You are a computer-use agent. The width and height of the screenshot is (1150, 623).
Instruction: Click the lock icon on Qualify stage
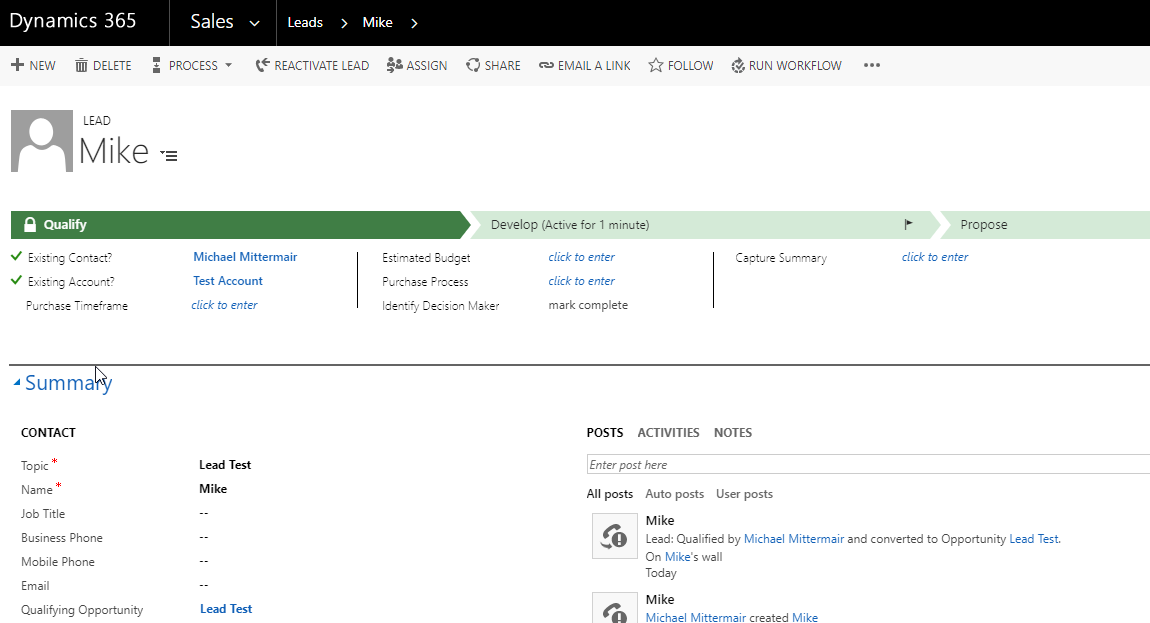coord(30,225)
